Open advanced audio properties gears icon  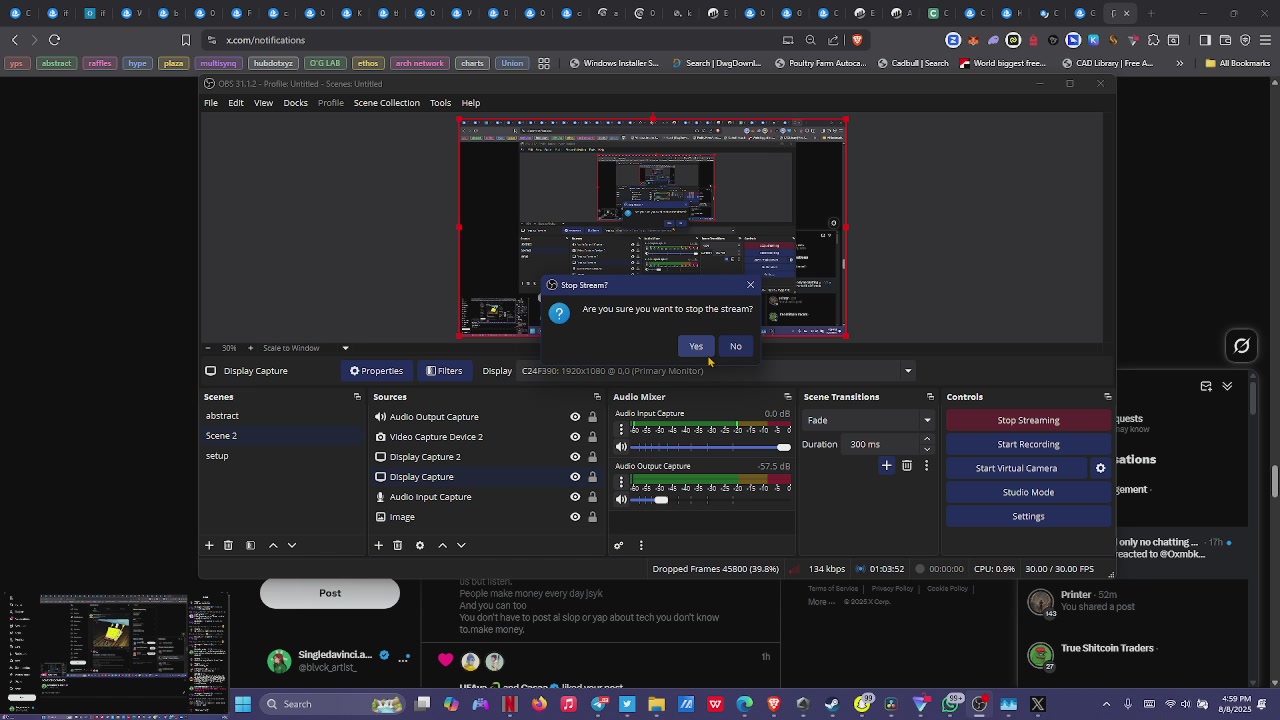(x=618, y=545)
